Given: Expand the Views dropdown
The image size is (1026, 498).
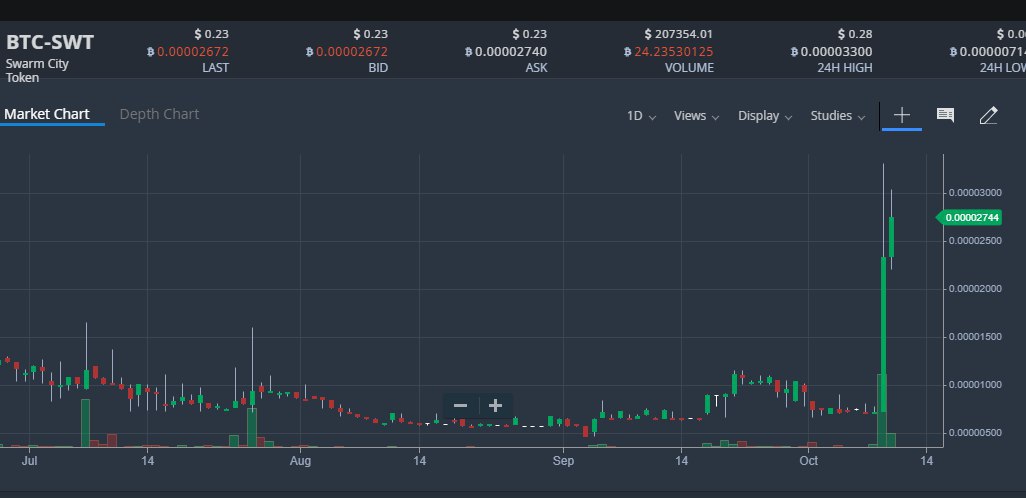Looking at the screenshot, I should (696, 116).
